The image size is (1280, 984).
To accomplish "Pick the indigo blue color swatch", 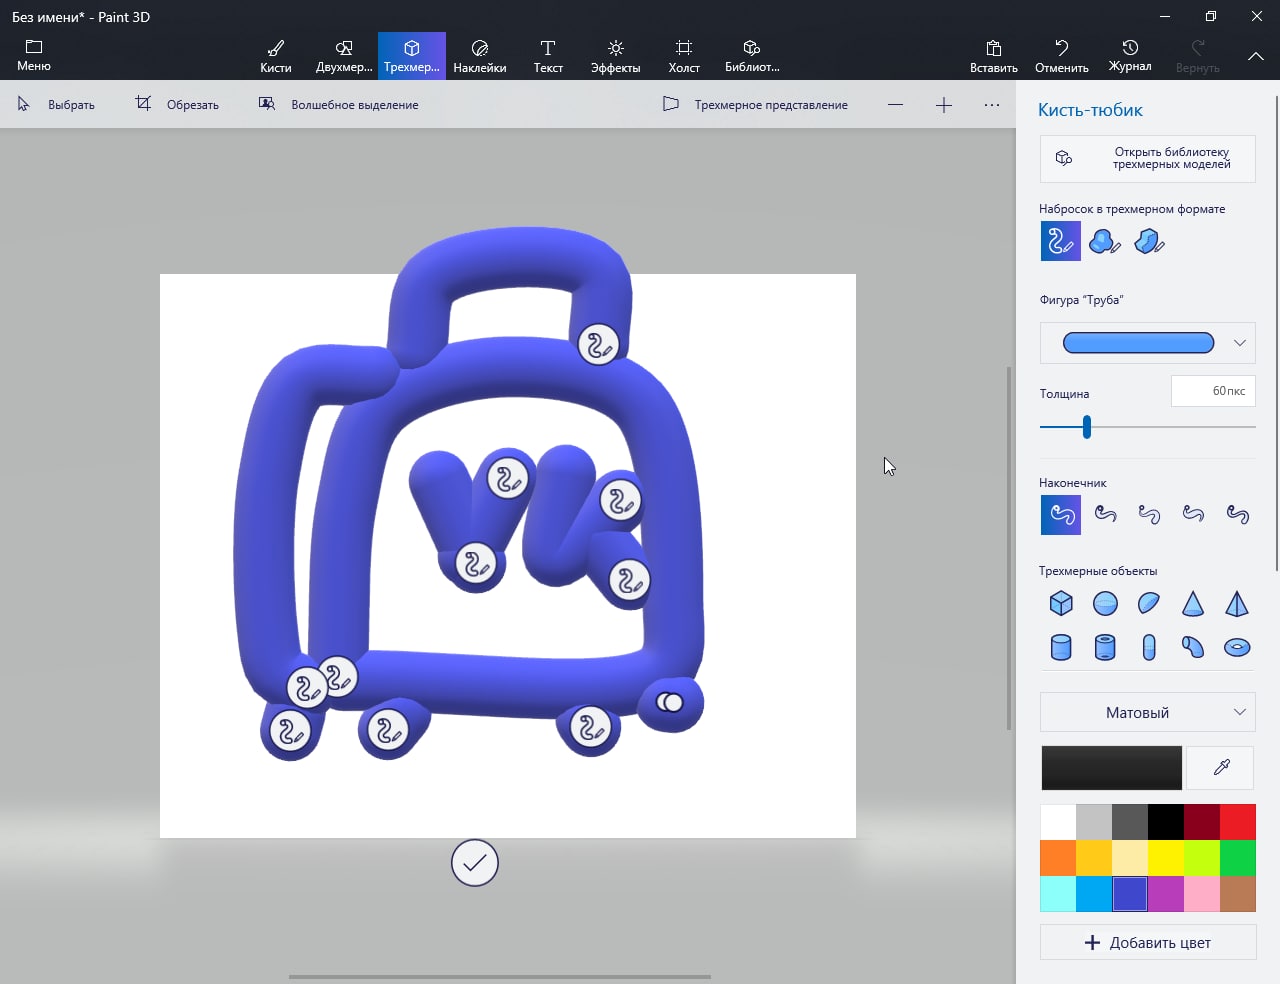I will 1130,894.
